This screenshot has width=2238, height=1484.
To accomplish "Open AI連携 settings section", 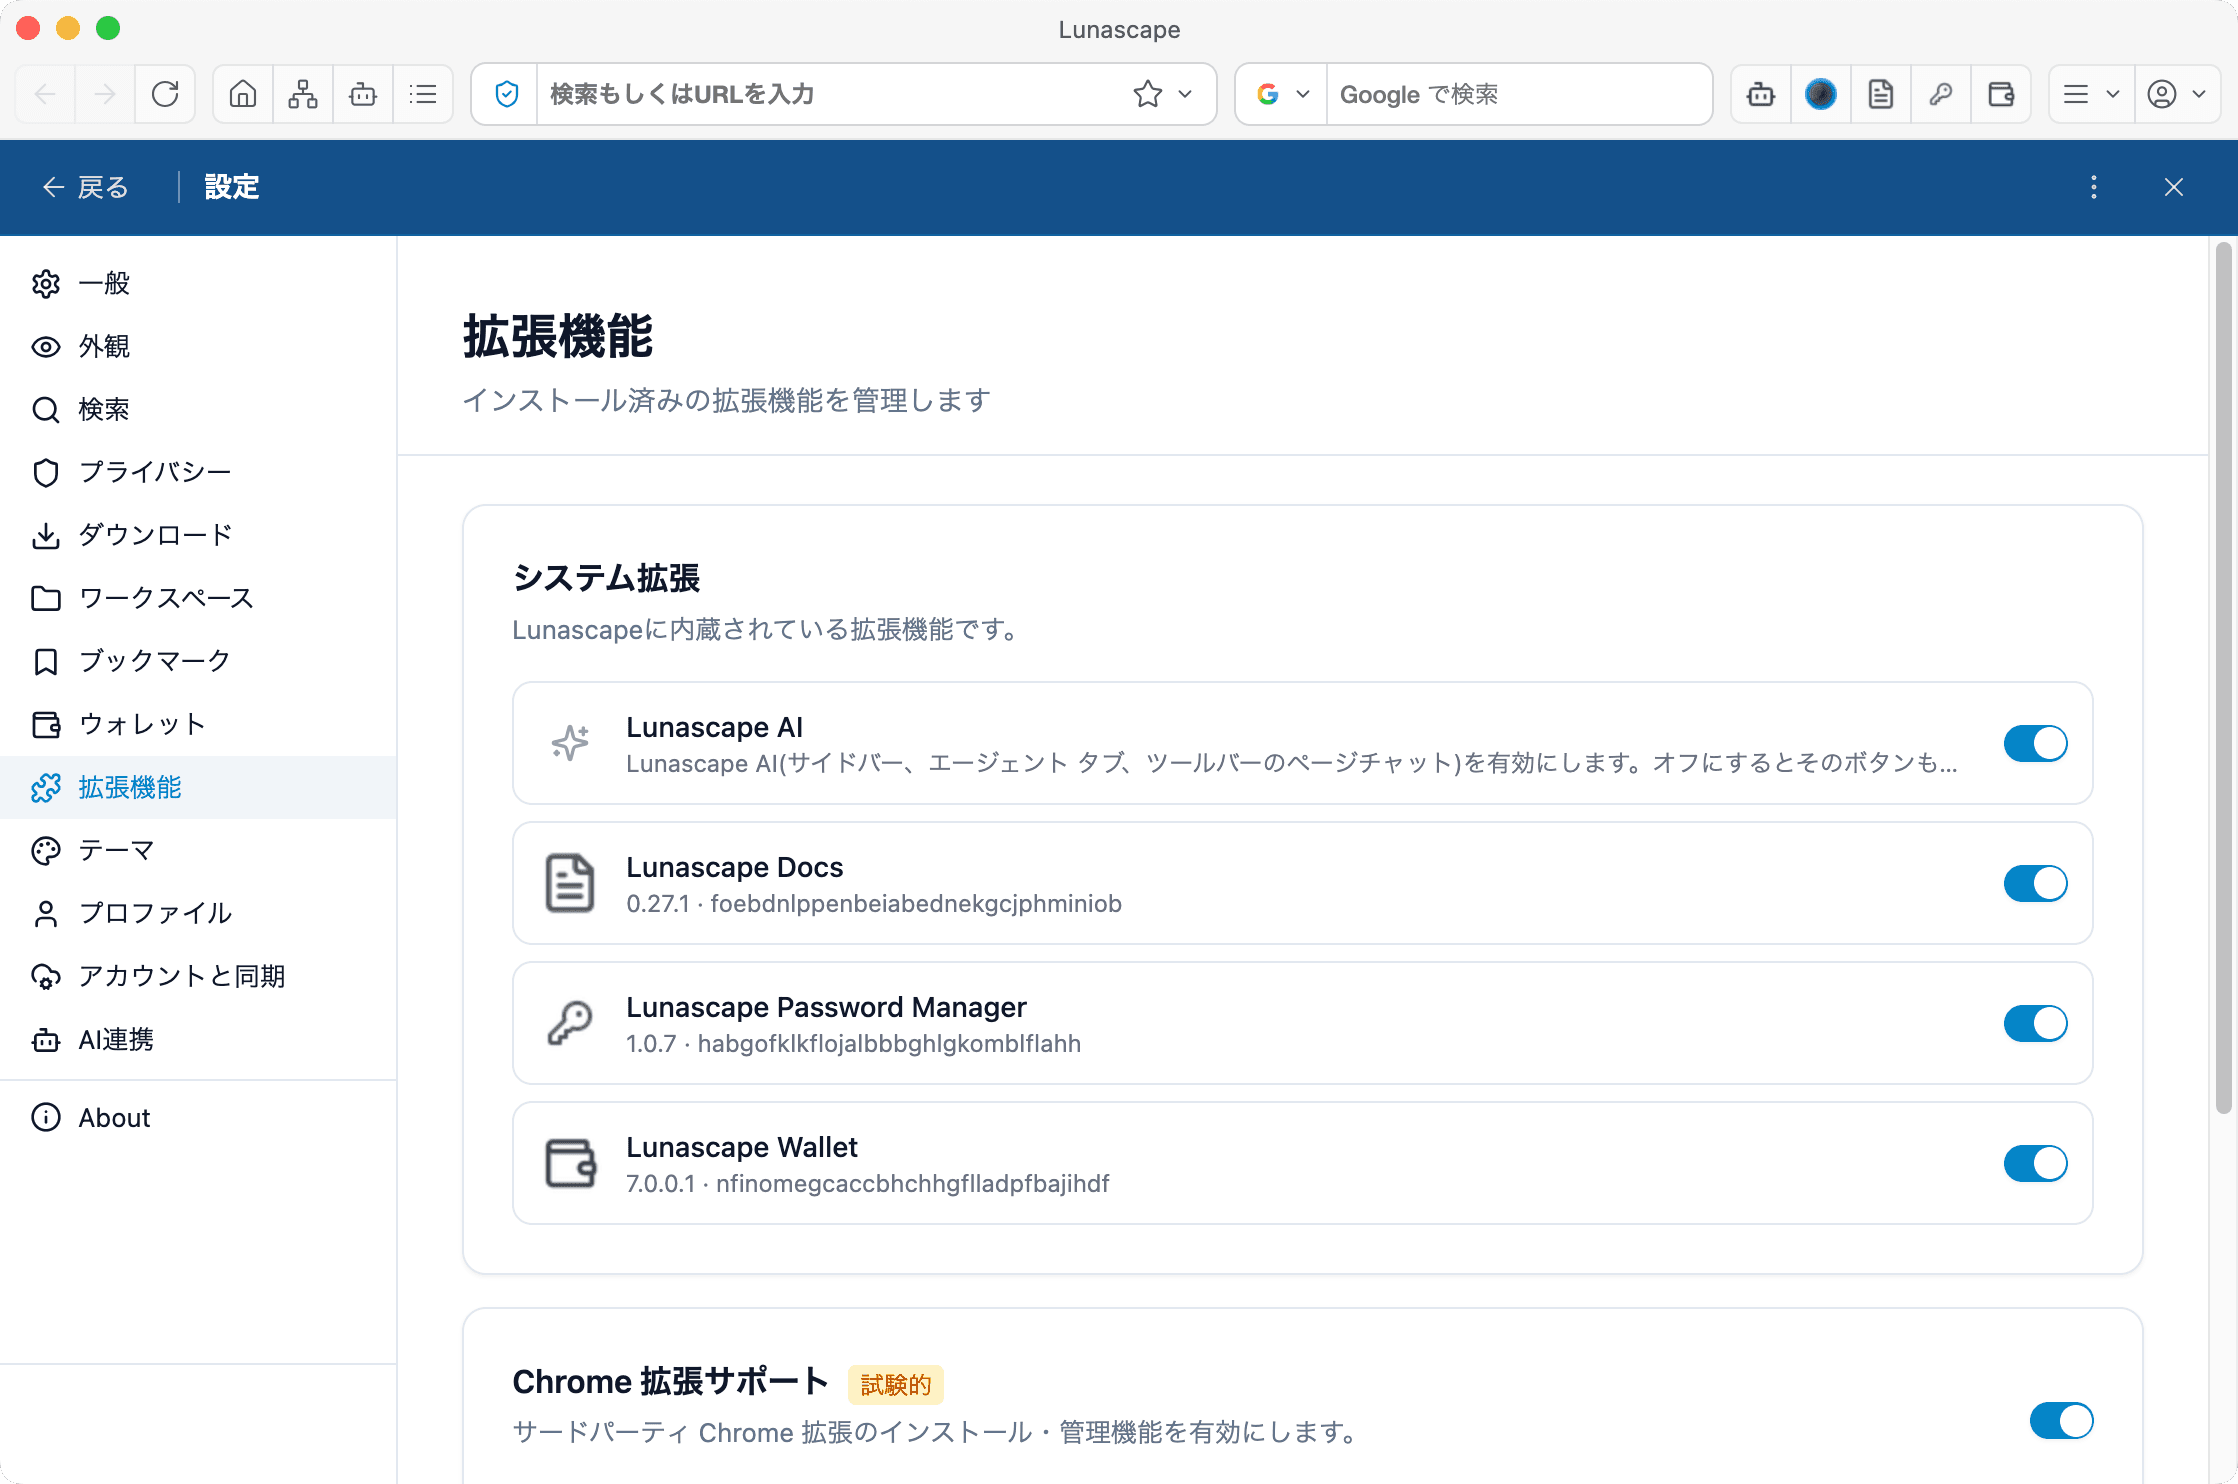I will [x=198, y=1039].
